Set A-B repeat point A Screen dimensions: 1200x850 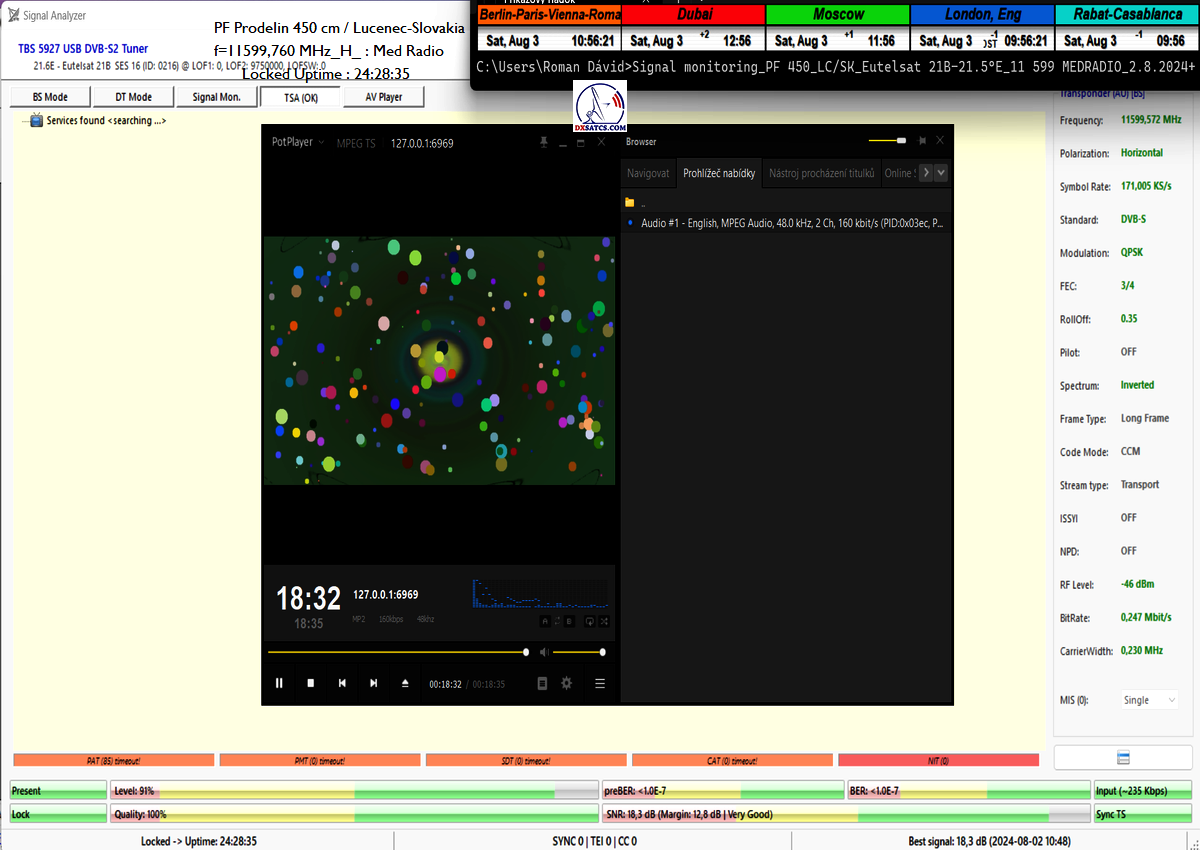545,621
